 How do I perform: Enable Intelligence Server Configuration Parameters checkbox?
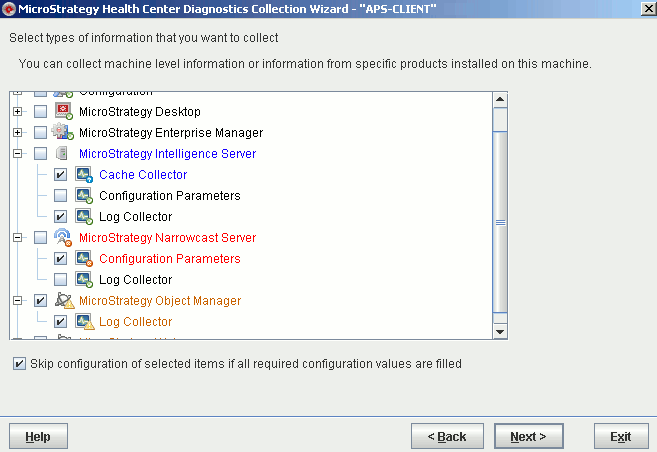tap(61, 196)
